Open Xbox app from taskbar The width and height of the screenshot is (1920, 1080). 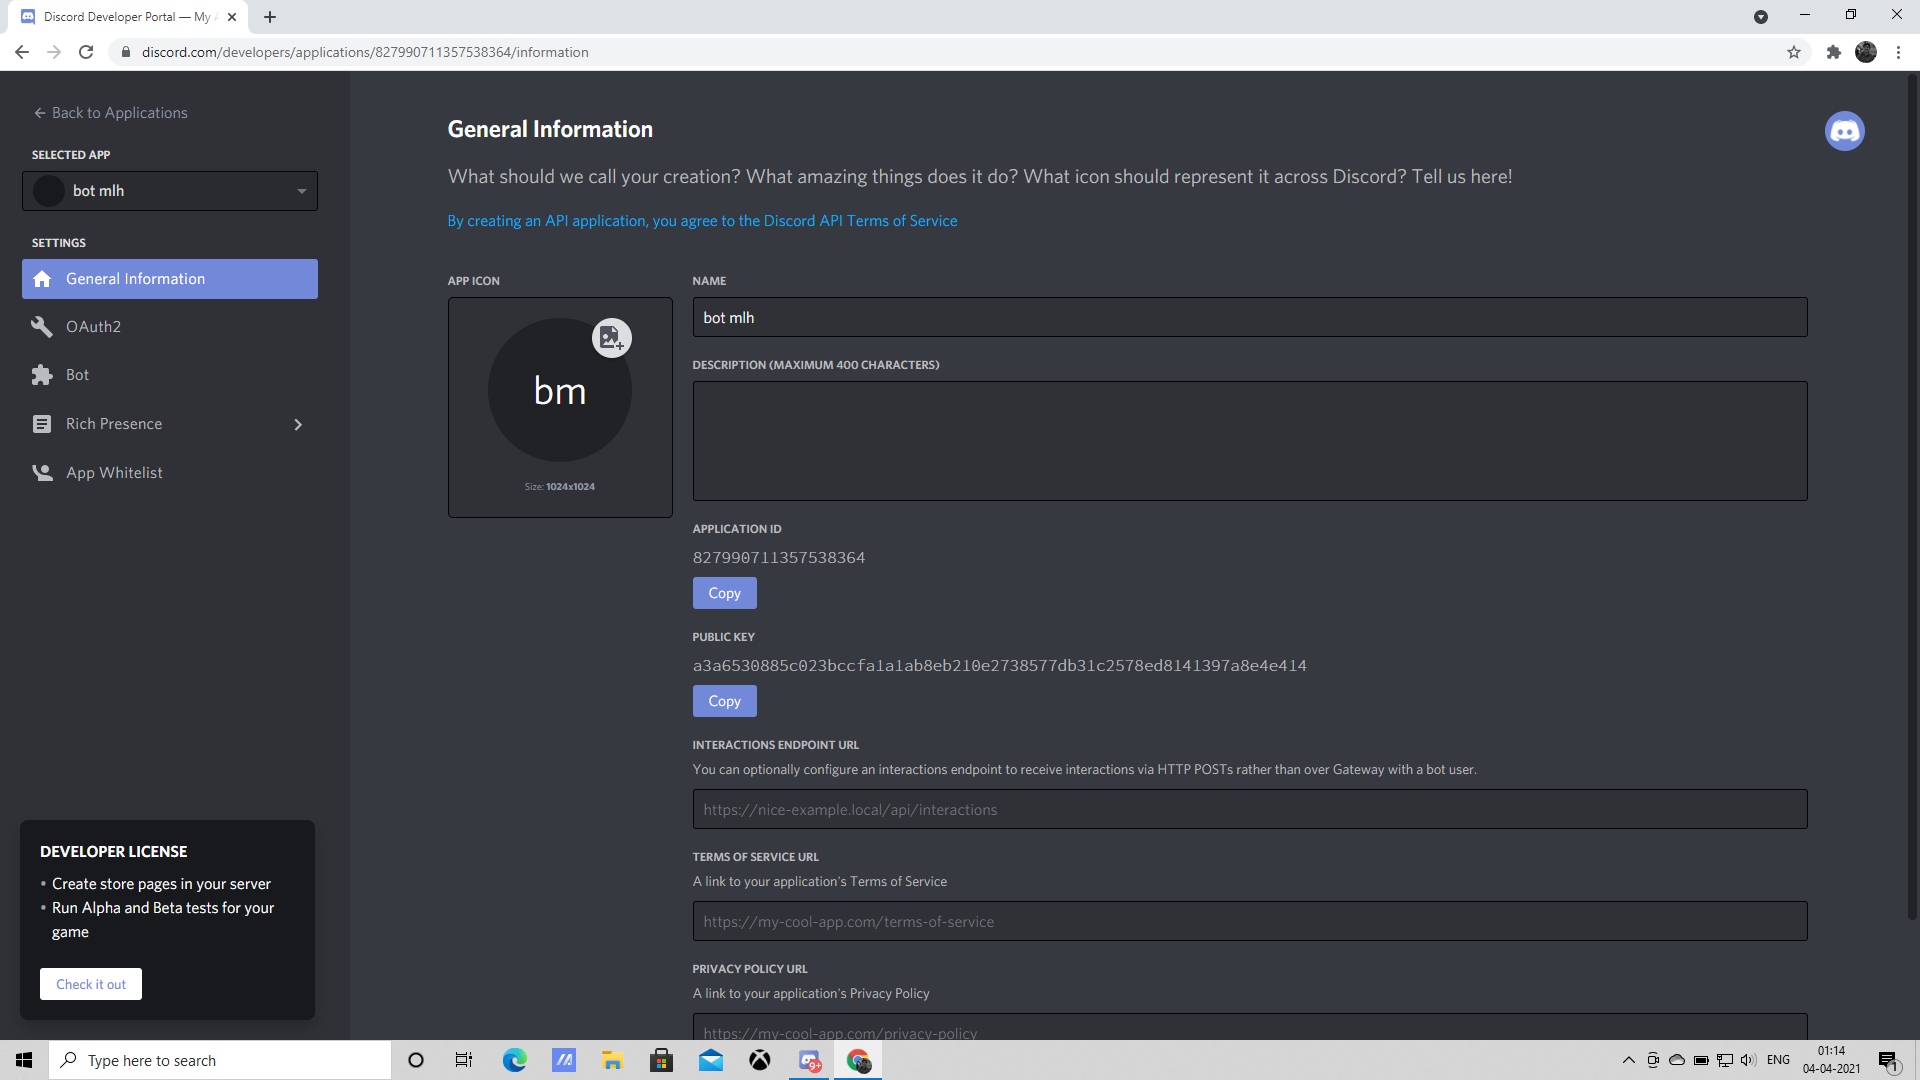coord(760,1060)
